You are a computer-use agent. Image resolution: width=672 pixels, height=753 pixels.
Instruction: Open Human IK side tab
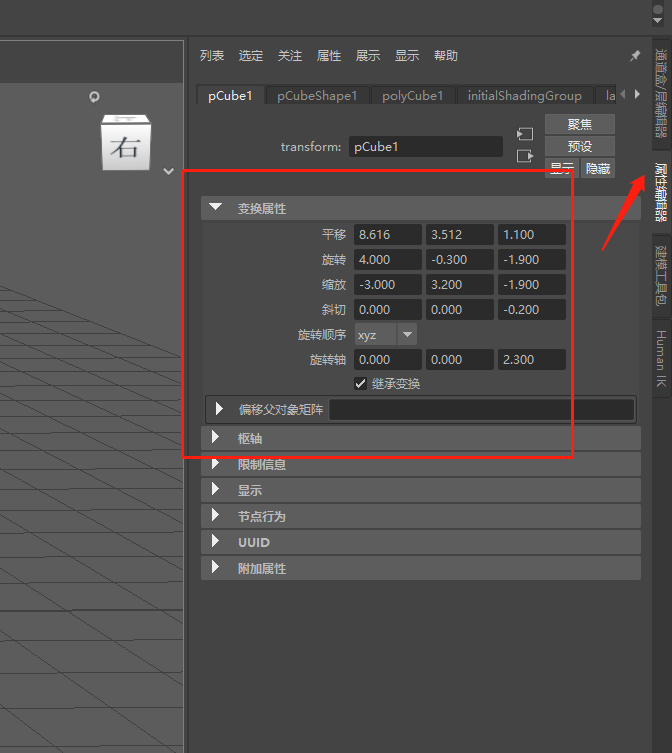click(661, 358)
